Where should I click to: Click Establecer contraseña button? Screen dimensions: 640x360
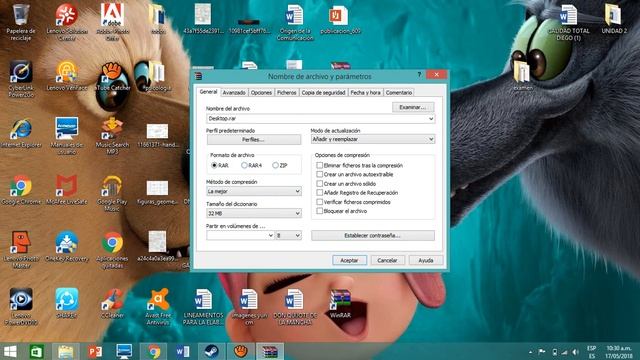tap(373, 236)
